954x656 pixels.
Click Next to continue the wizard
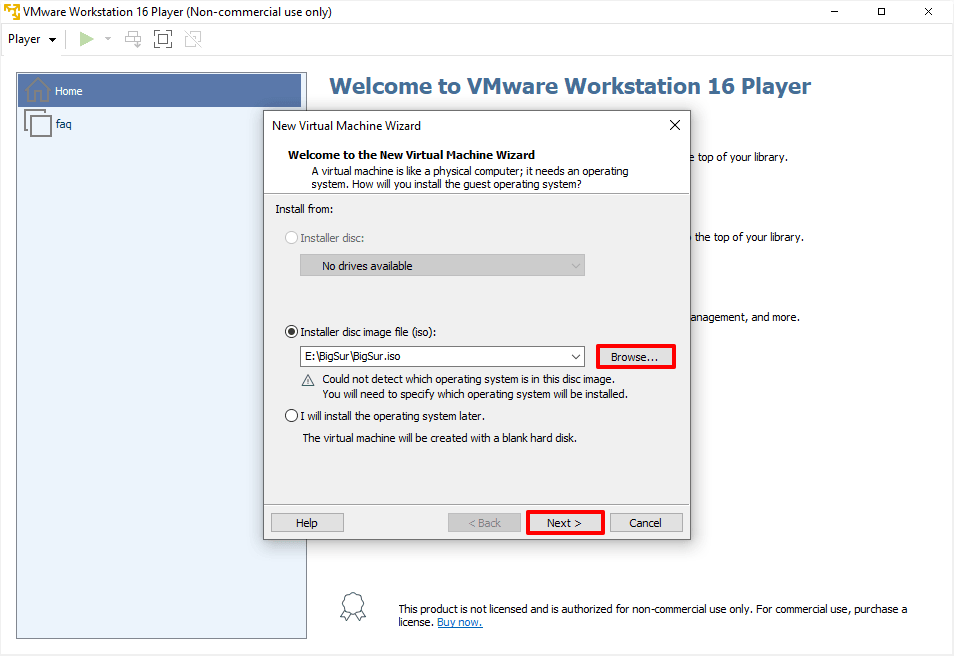tap(565, 523)
